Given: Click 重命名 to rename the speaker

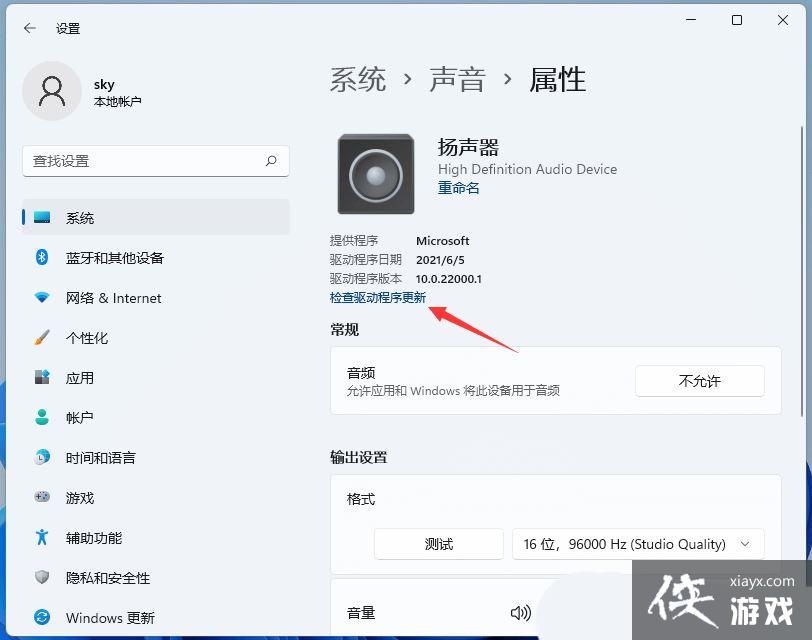Looking at the screenshot, I should (458, 187).
